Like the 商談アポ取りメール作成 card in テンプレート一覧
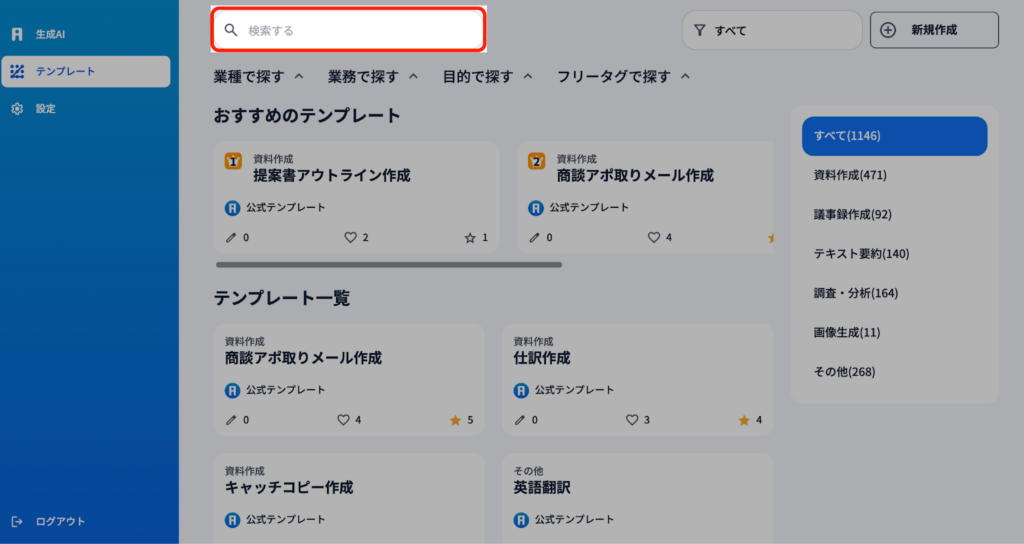The height and width of the screenshot is (544, 1024). click(343, 420)
